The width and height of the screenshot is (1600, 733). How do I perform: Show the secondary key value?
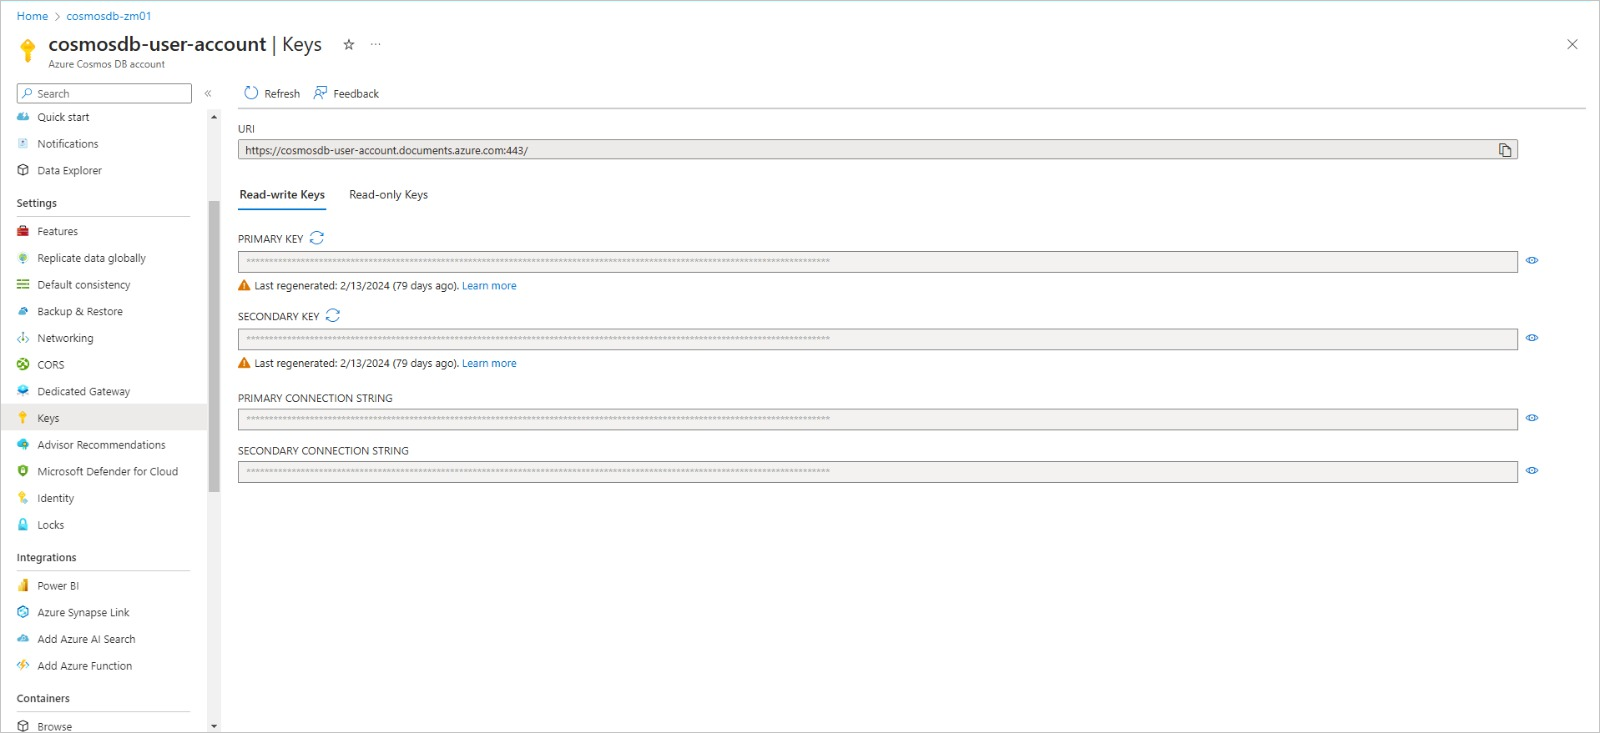(1532, 338)
